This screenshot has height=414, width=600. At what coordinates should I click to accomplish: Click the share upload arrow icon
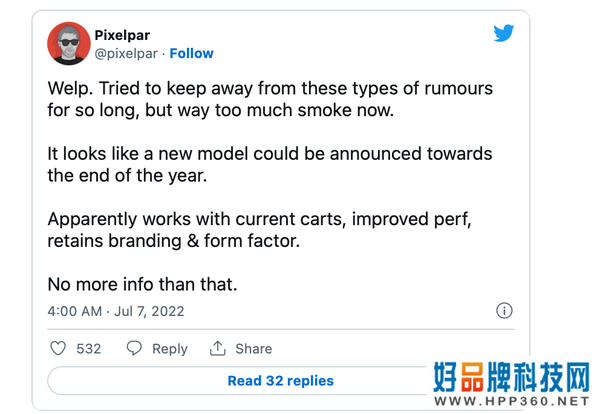pos(217,348)
